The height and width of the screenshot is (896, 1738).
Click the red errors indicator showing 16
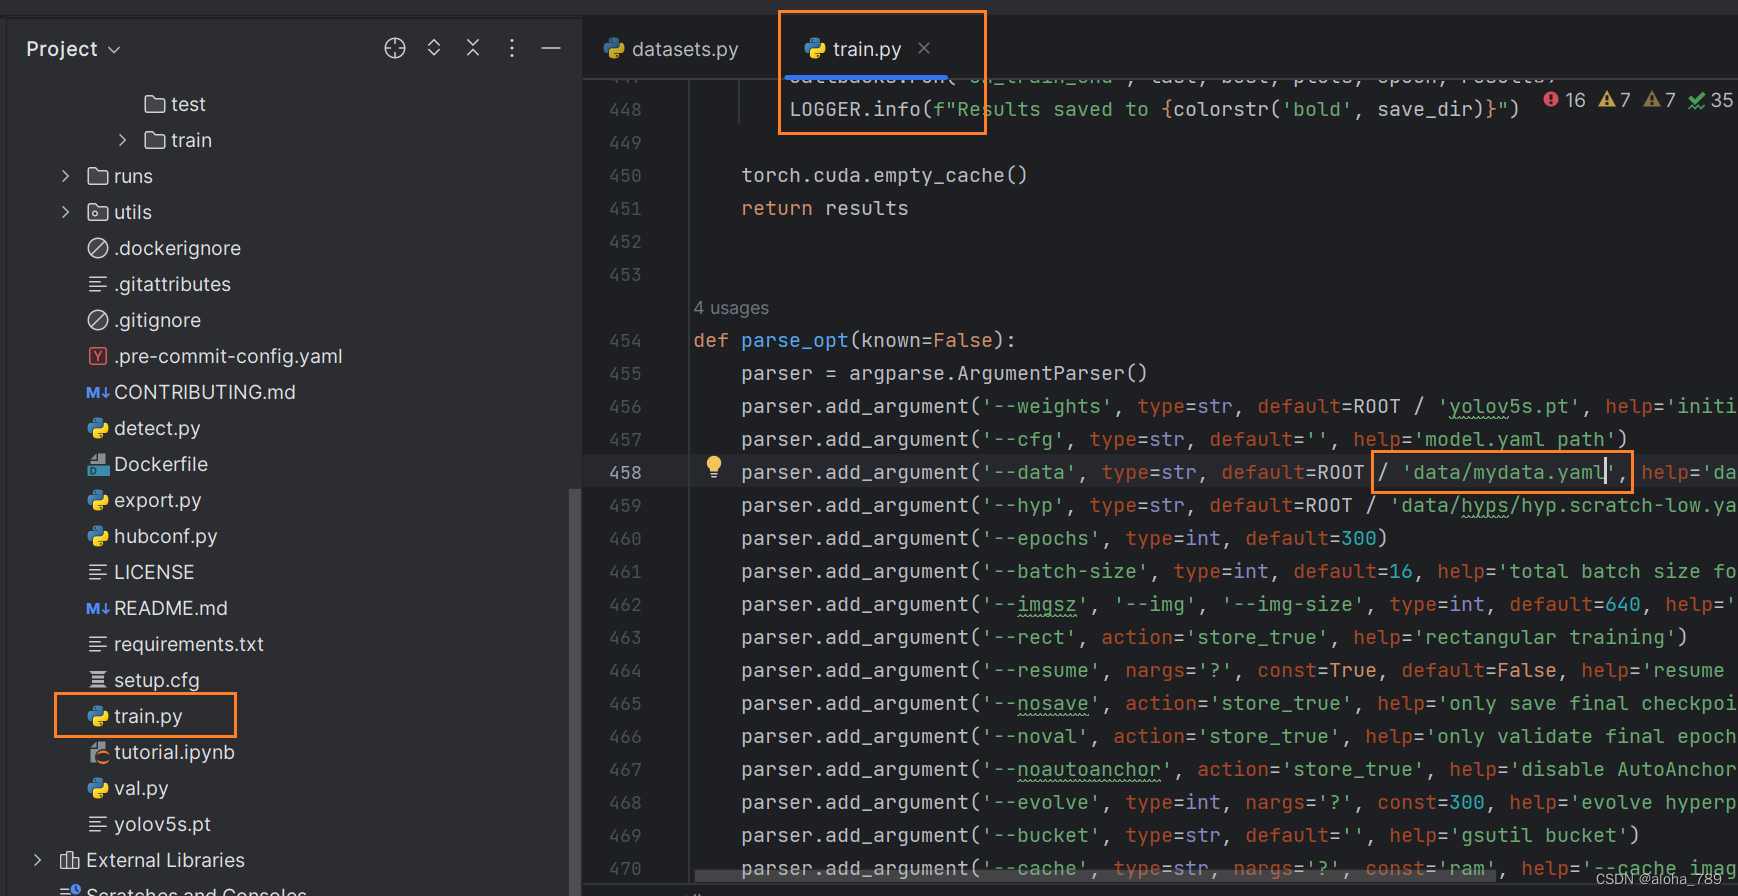click(1565, 100)
